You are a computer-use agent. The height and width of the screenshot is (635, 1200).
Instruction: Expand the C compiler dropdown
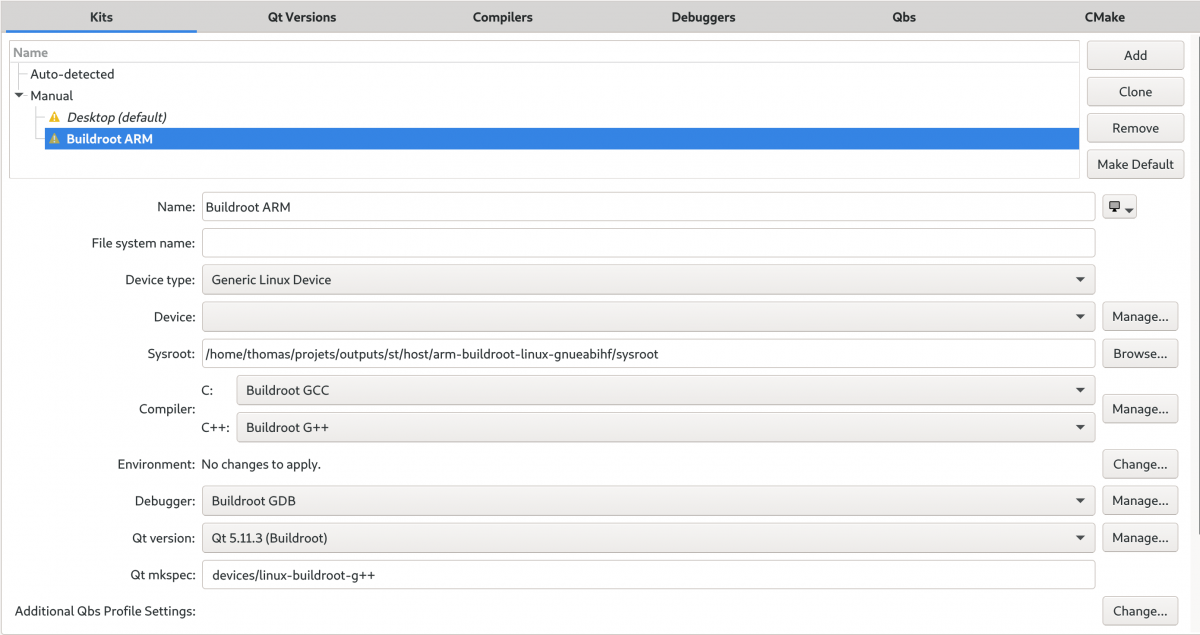tap(665, 390)
